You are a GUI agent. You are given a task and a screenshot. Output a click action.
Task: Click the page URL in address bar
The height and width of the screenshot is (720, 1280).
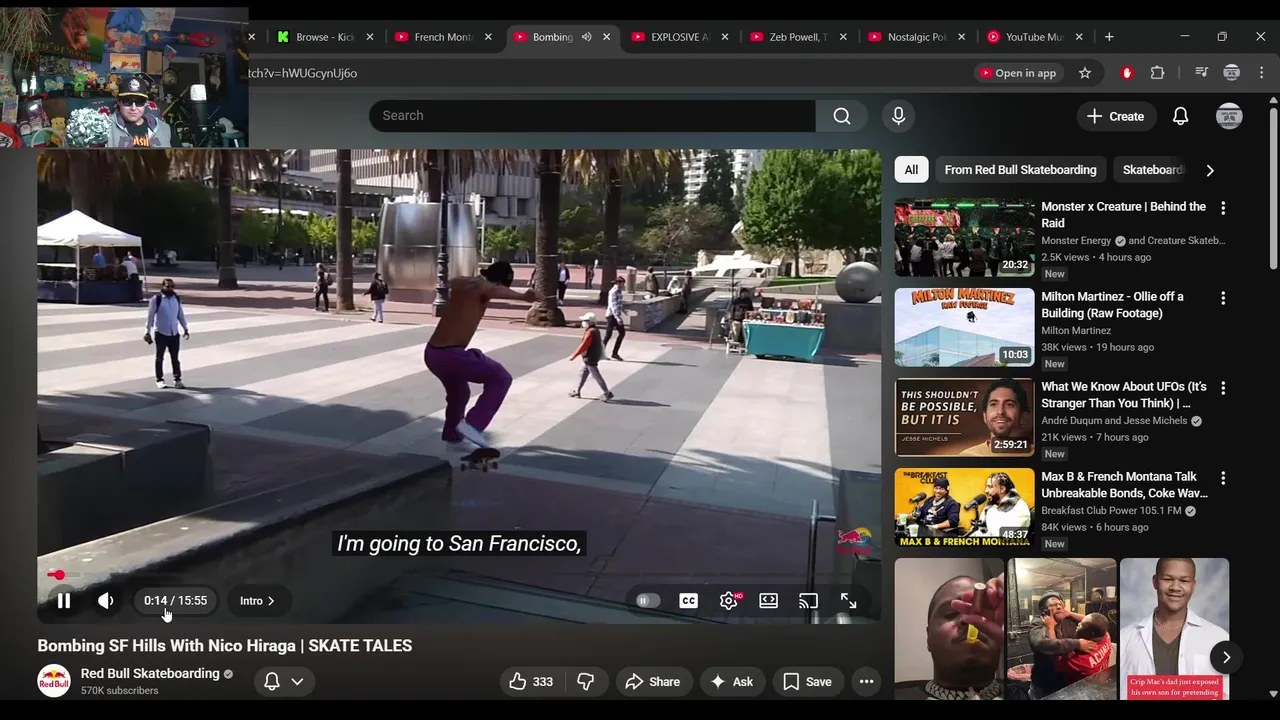tap(303, 73)
